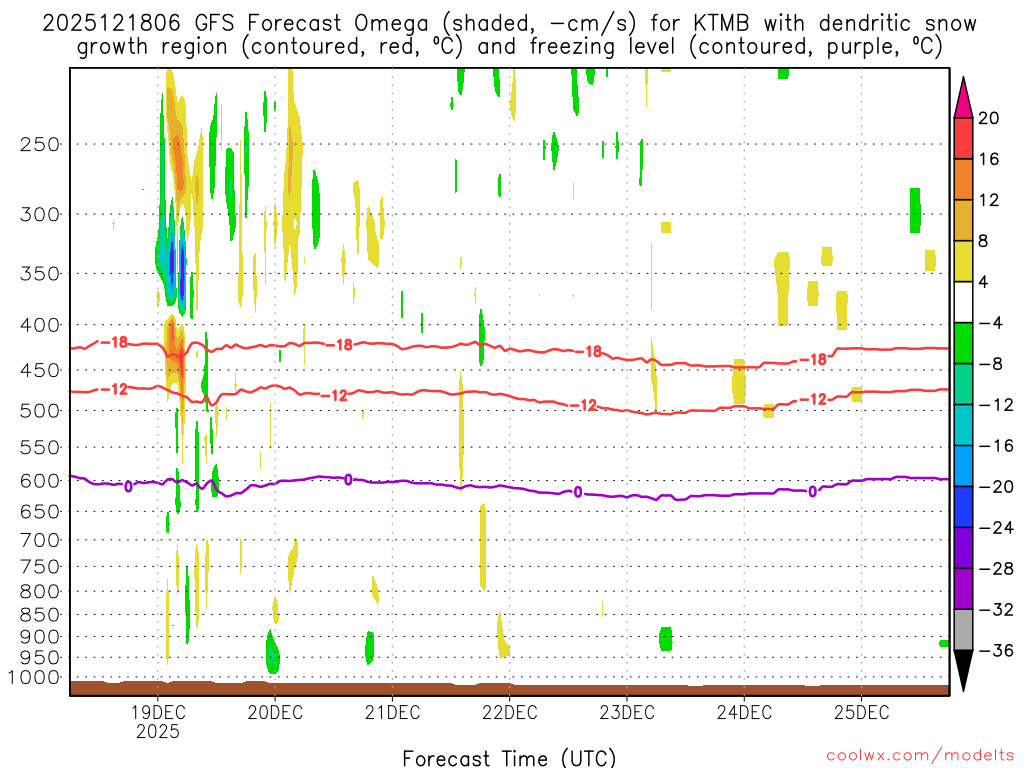Click the 22DEC date label
This screenshot has height=768, width=1024.
[509, 712]
